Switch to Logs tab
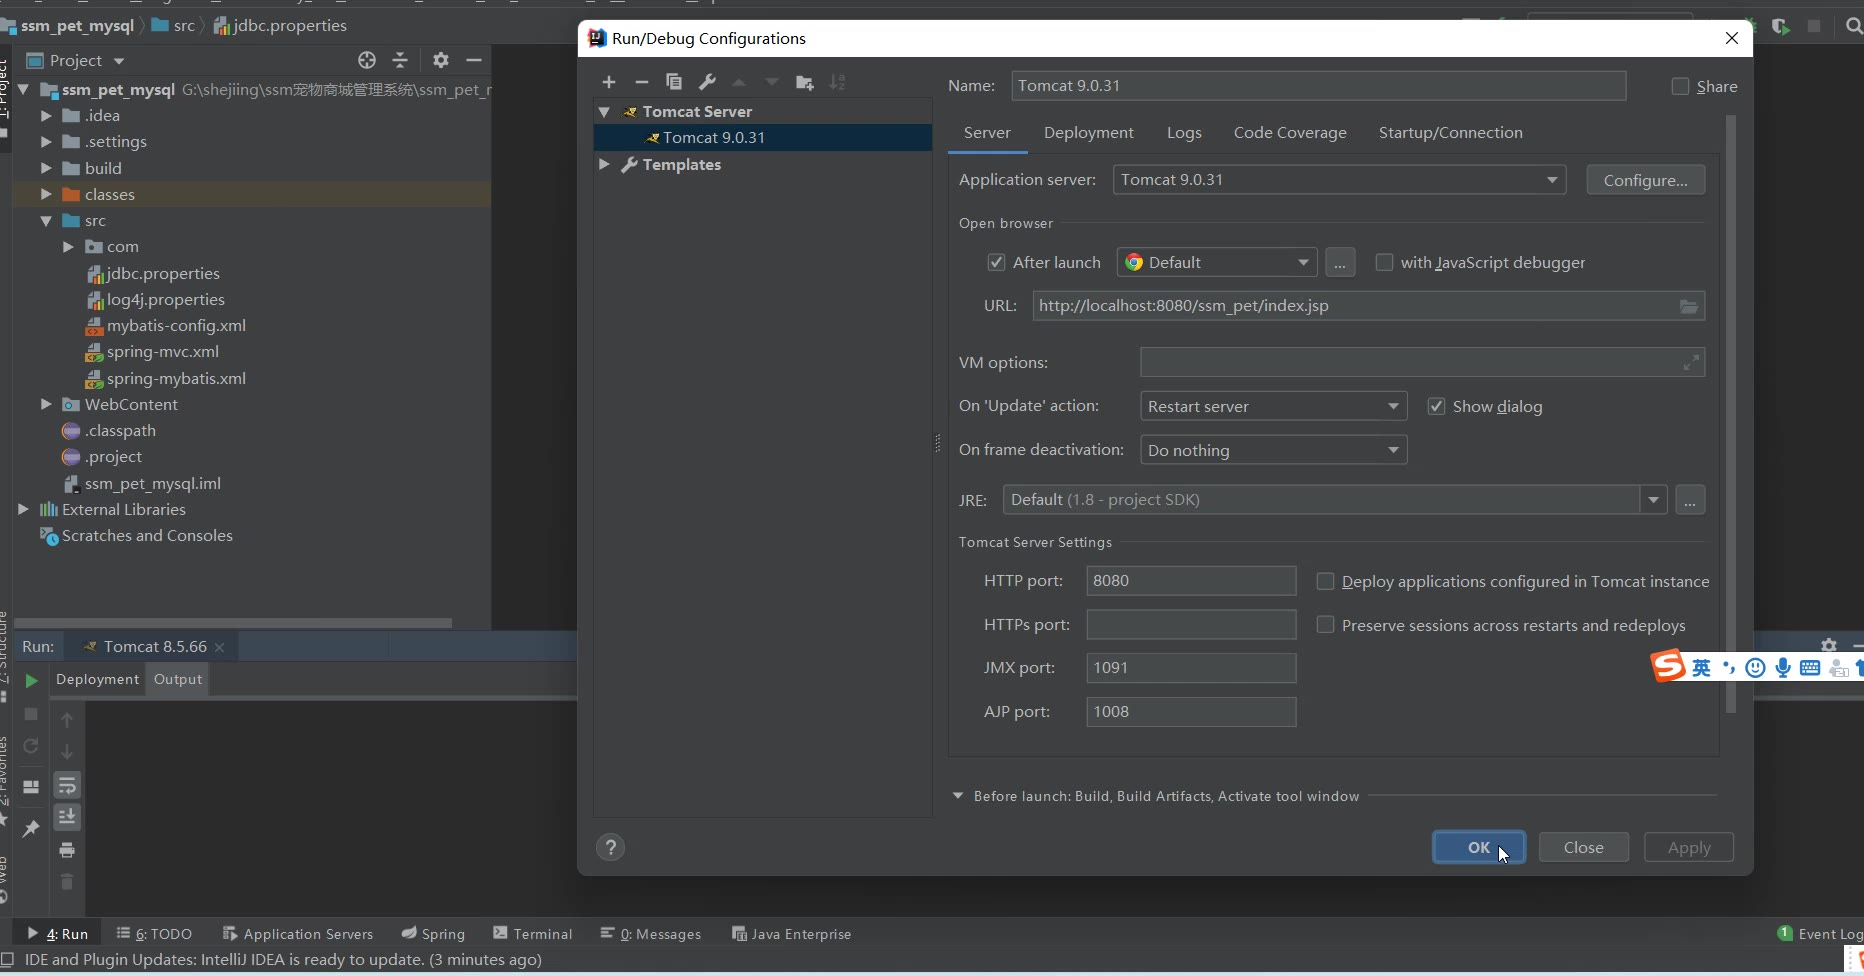 [x=1184, y=133]
